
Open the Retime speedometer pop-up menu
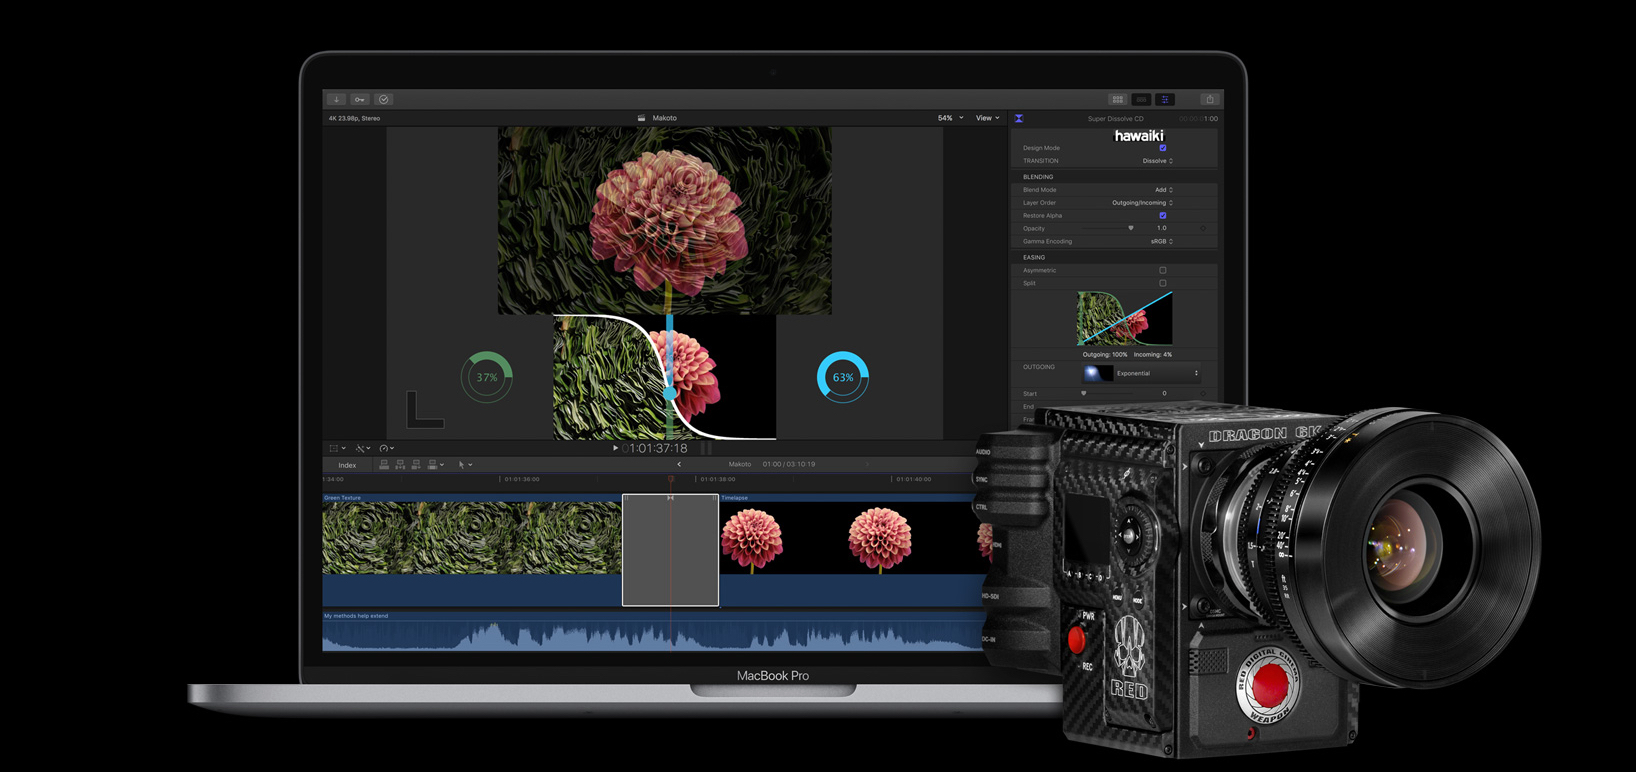(387, 448)
